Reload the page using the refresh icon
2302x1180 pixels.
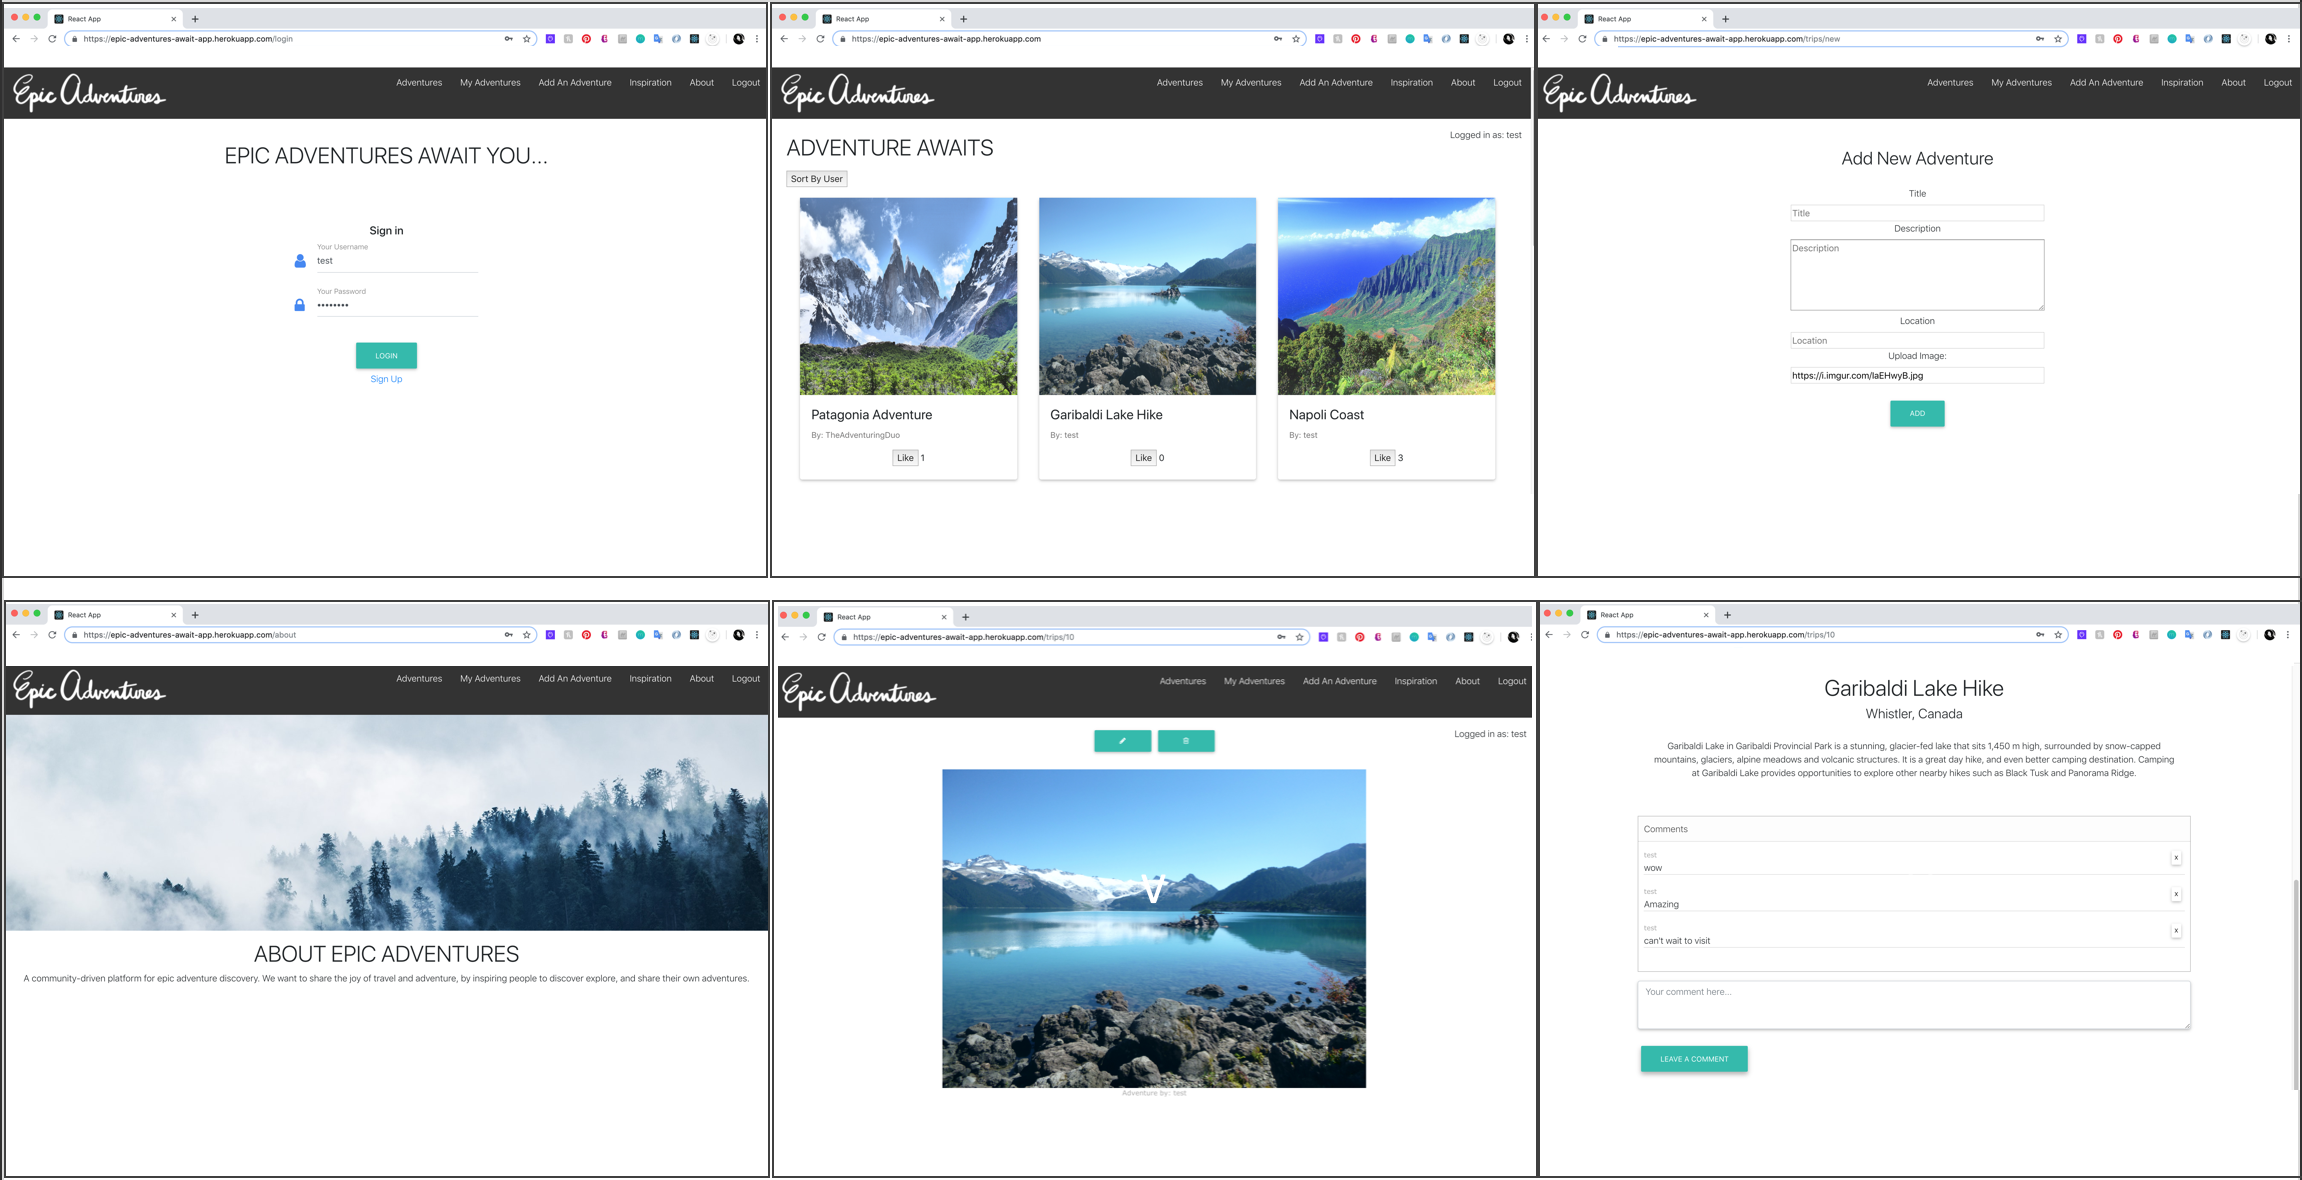point(50,38)
